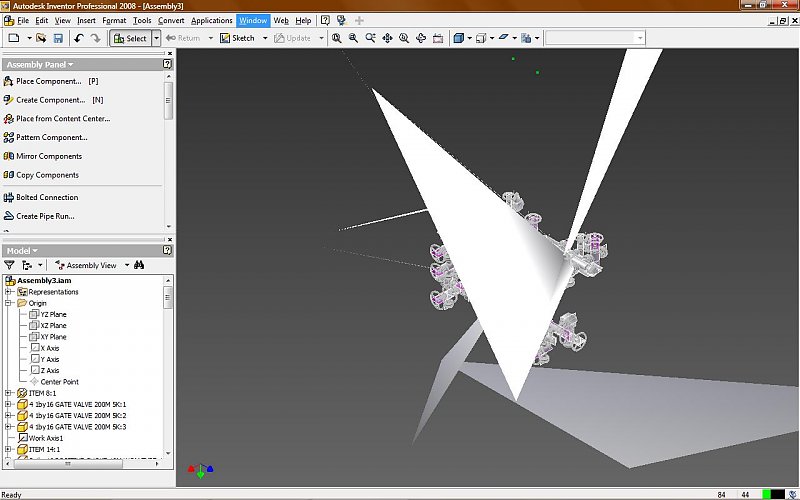The width and height of the screenshot is (800, 500).
Task: Open the View menu
Action: click(x=62, y=20)
